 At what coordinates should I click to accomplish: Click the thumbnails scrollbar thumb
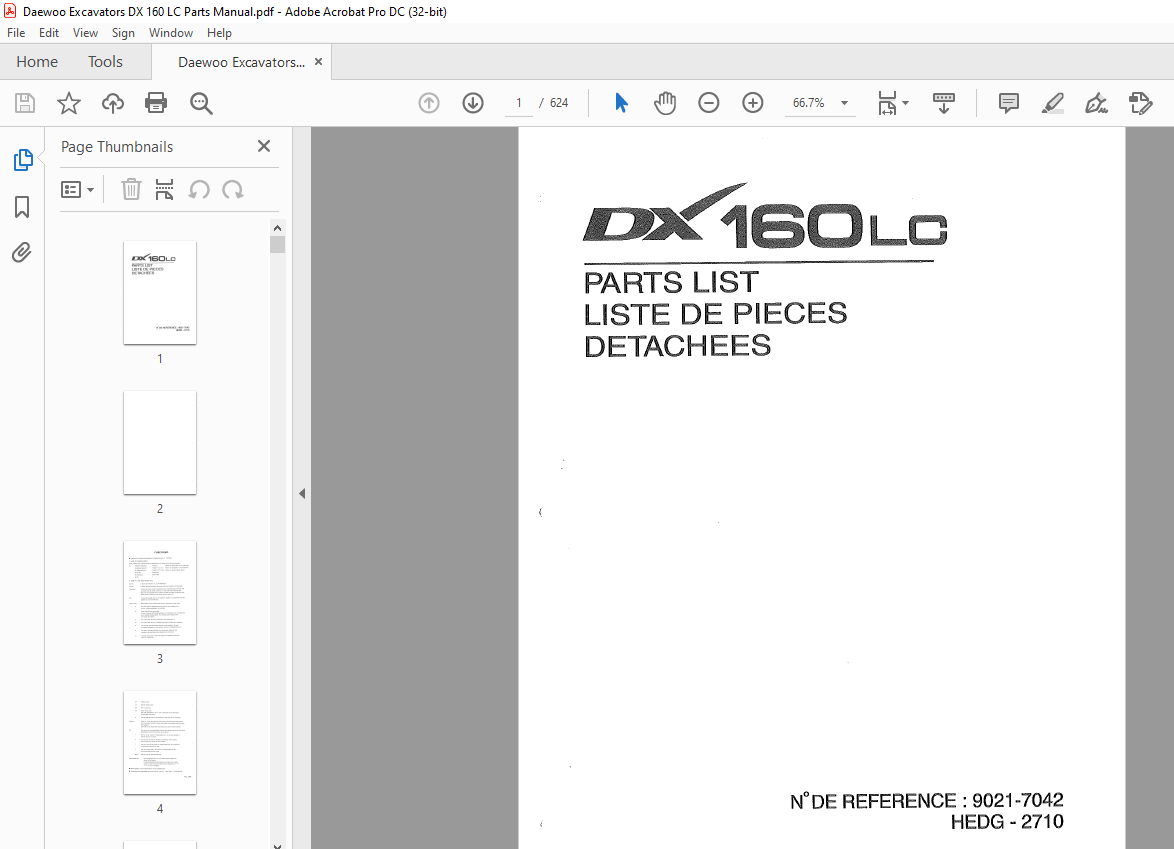click(277, 245)
